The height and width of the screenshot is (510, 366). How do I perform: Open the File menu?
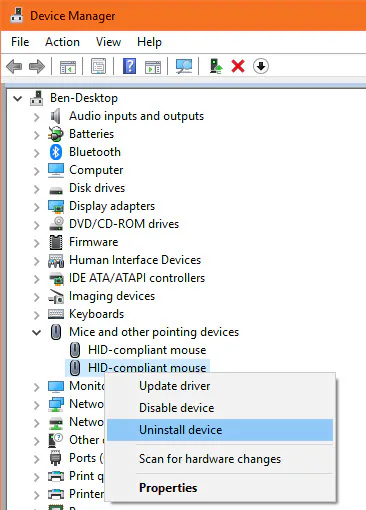20,42
